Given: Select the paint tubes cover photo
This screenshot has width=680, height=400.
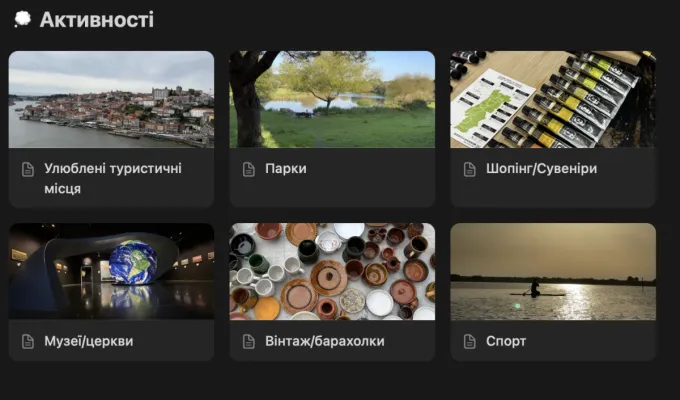Looking at the screenshot, I should point(553,99).
